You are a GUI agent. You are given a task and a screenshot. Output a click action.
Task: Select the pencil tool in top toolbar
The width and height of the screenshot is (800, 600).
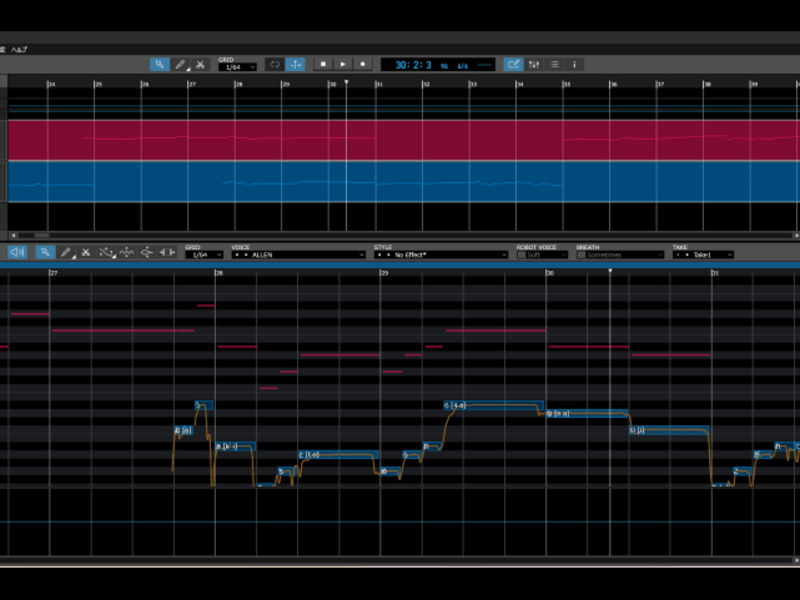click(181, 64)
